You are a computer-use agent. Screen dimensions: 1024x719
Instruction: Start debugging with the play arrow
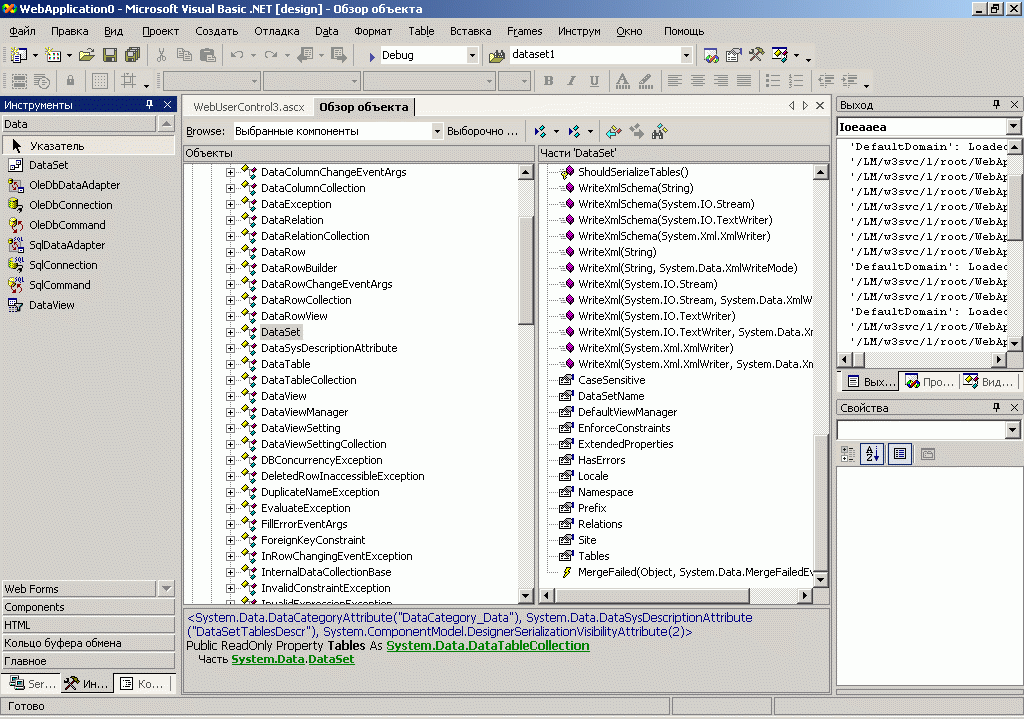pyautogui.click(x=372, y=56)
